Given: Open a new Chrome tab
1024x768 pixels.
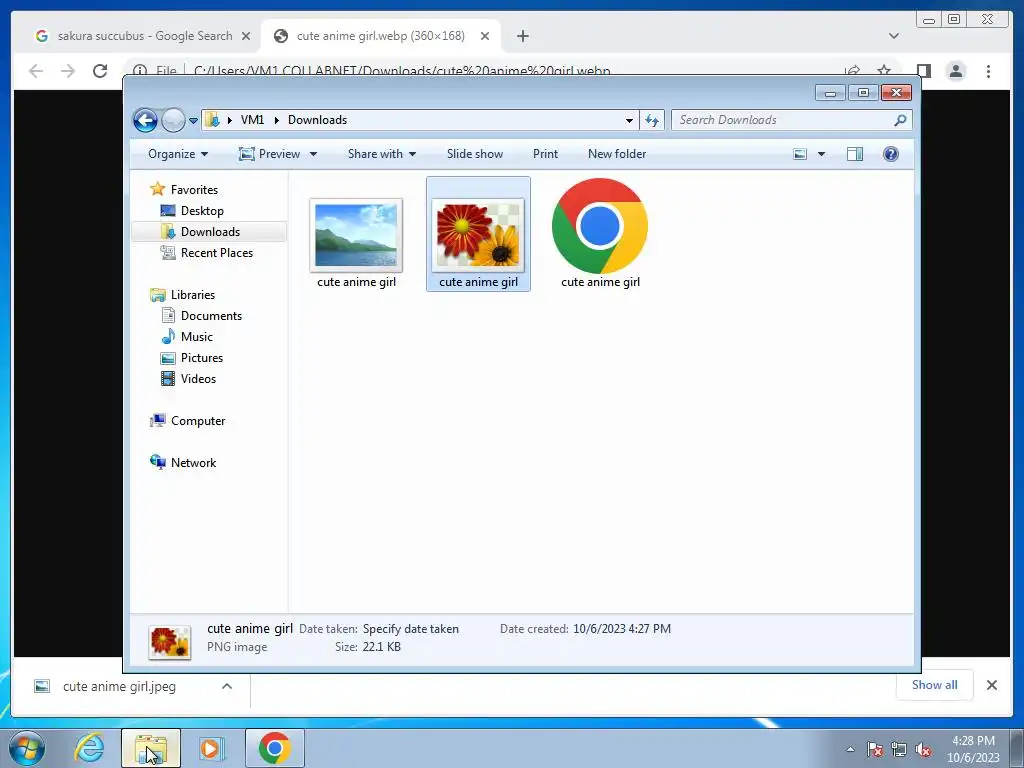Looking at the screenshot, I should tap(522, 37).
